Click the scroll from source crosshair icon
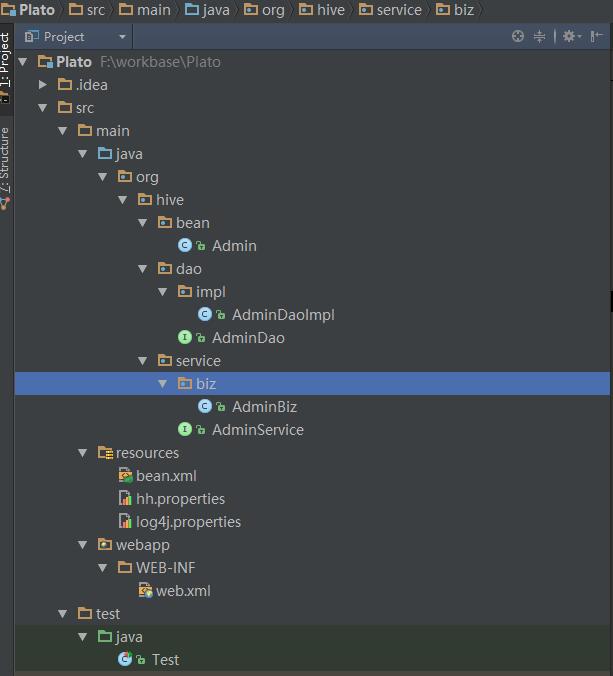This screenshot has width=613, height=676. [518, 36]
